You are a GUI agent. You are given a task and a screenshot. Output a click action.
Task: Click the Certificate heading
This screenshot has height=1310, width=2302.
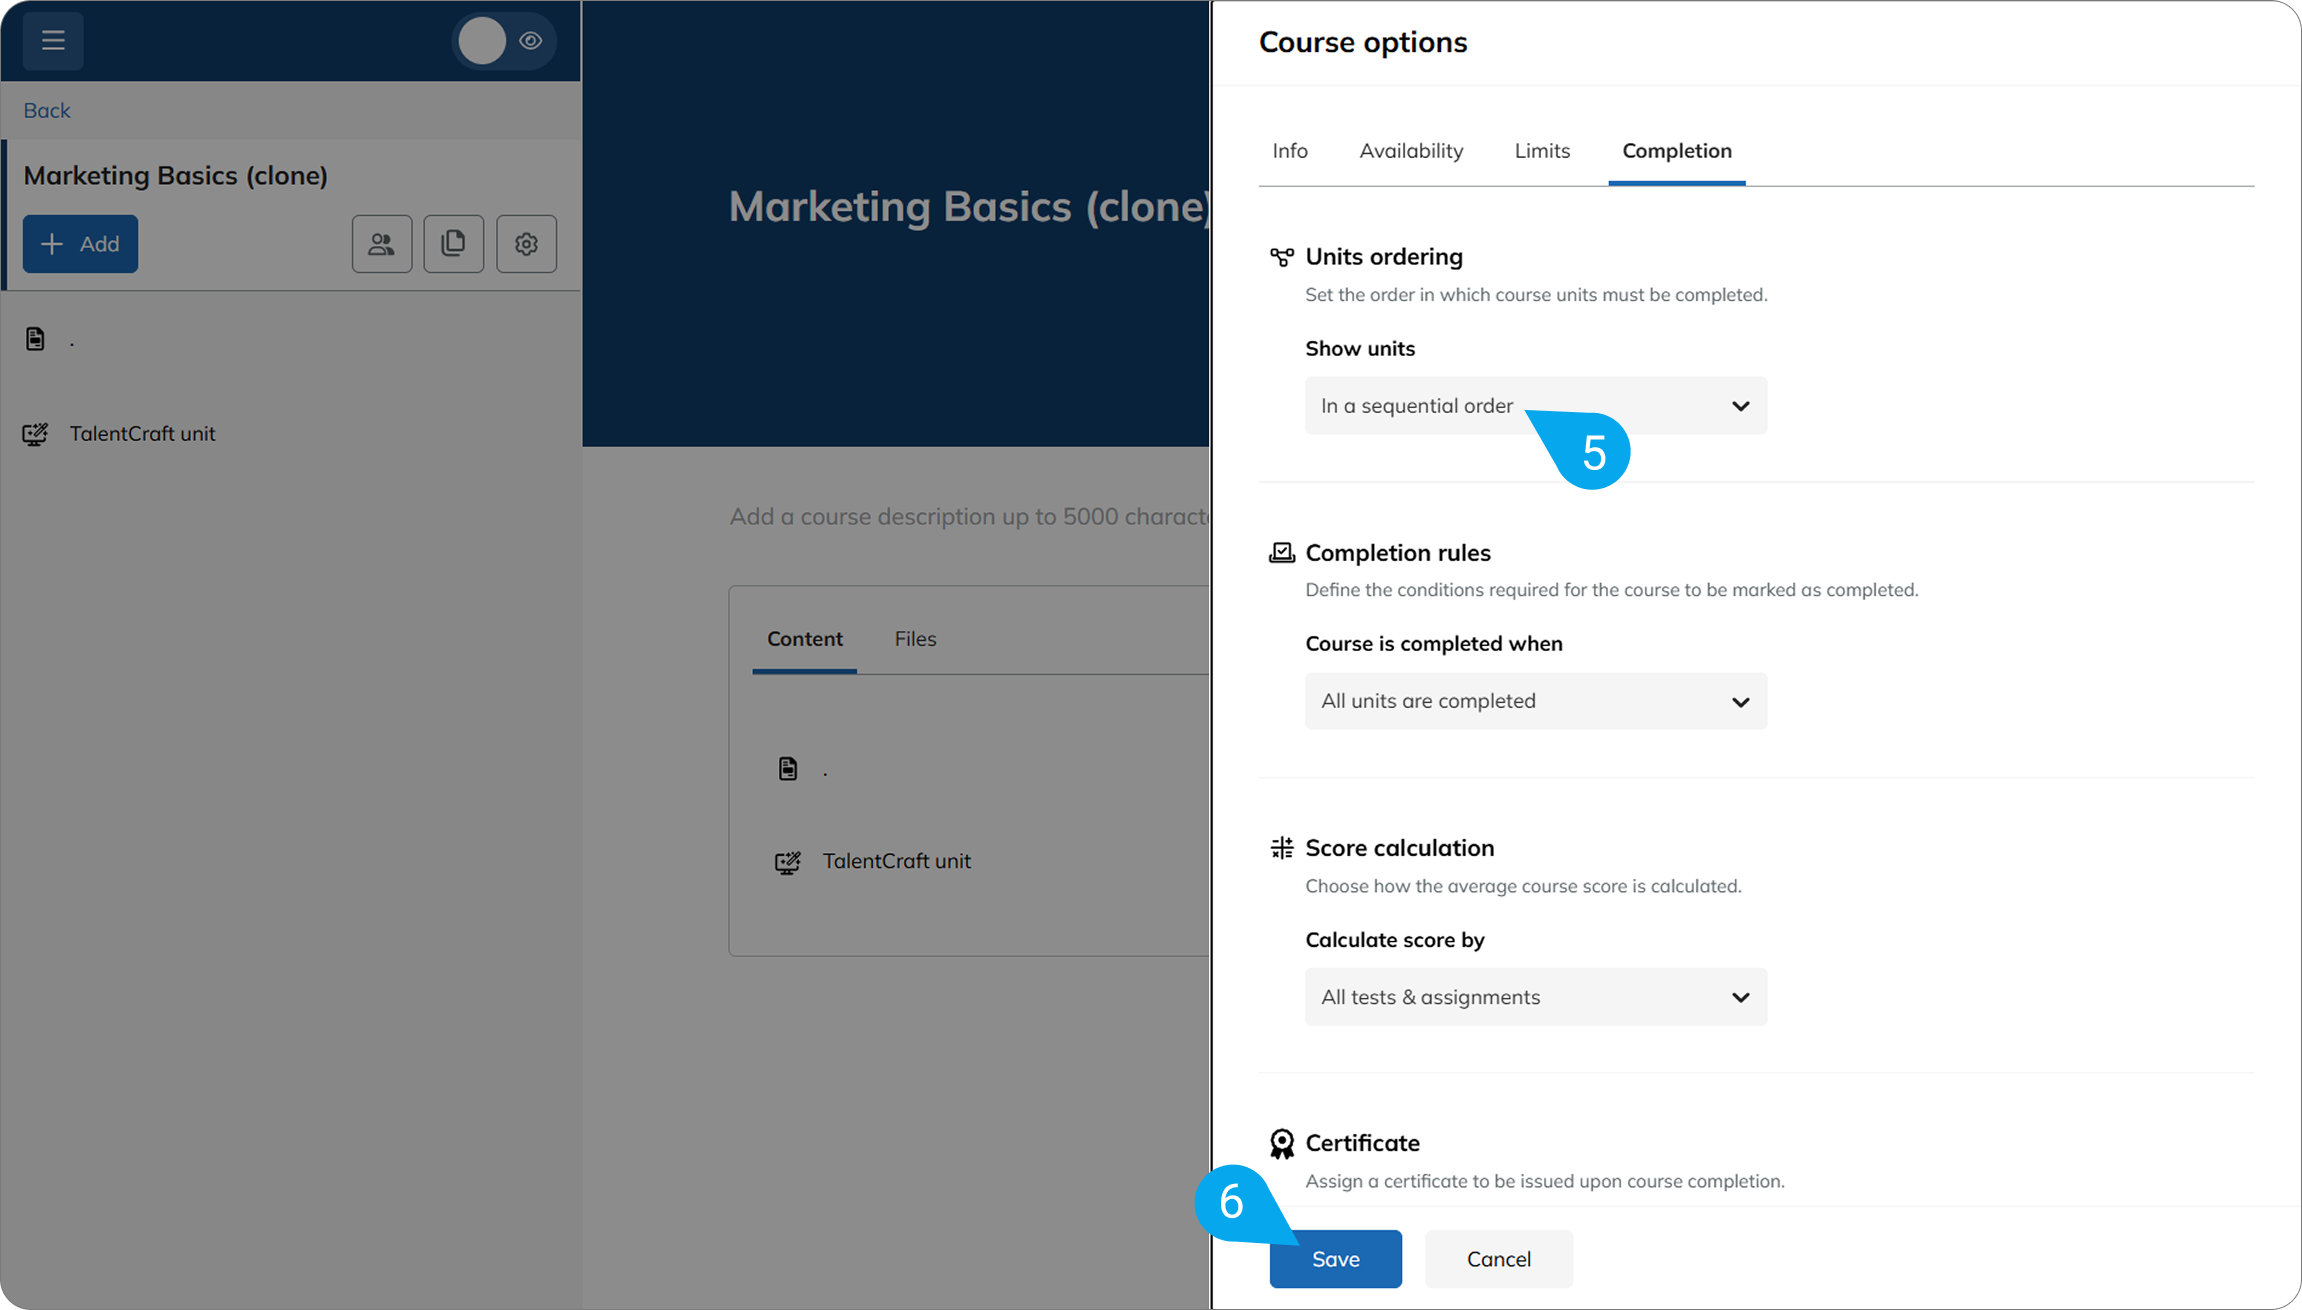(1362, 1143)
